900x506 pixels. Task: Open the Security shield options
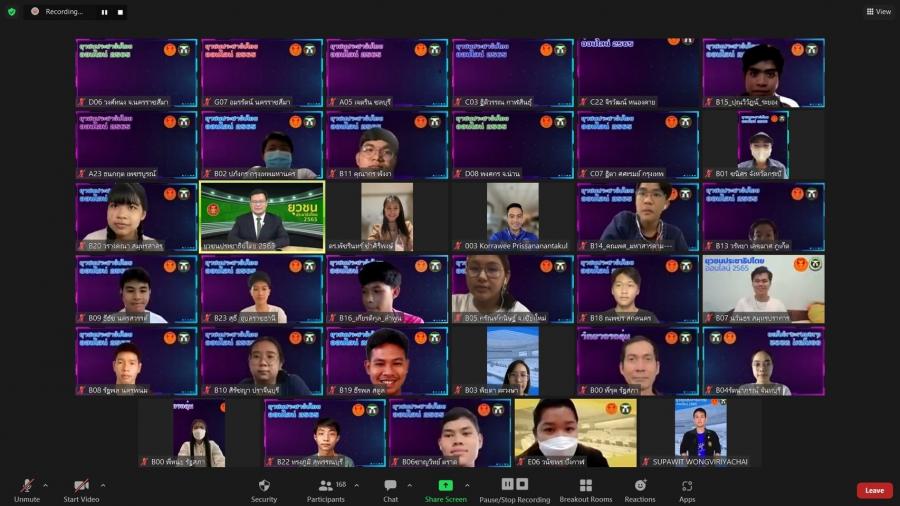tap(264, 489)
